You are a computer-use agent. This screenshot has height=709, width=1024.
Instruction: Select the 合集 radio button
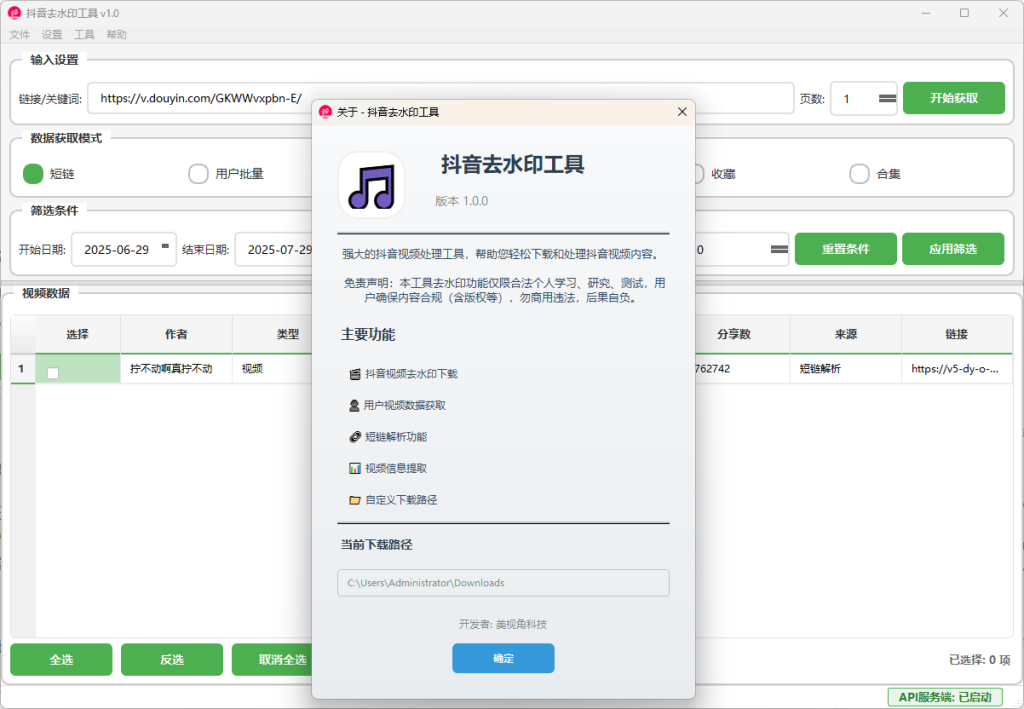point(858,174)
